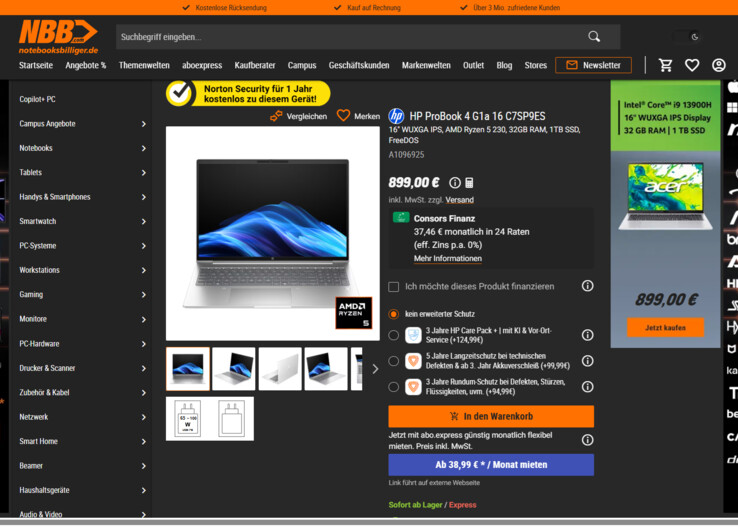Click info icon beside abo.express rental text
The image size is (738, 527).
587,440
